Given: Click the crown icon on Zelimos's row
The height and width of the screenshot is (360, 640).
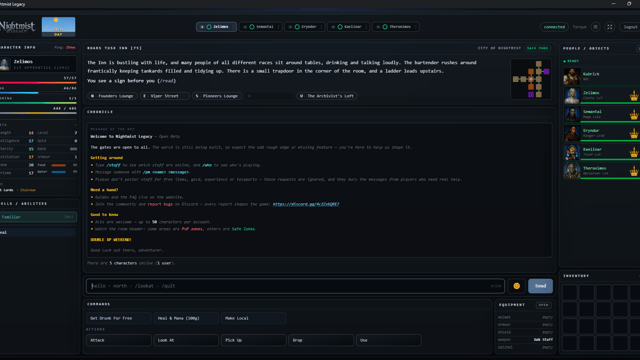Looking at the screenshot, I should (634, 96).
